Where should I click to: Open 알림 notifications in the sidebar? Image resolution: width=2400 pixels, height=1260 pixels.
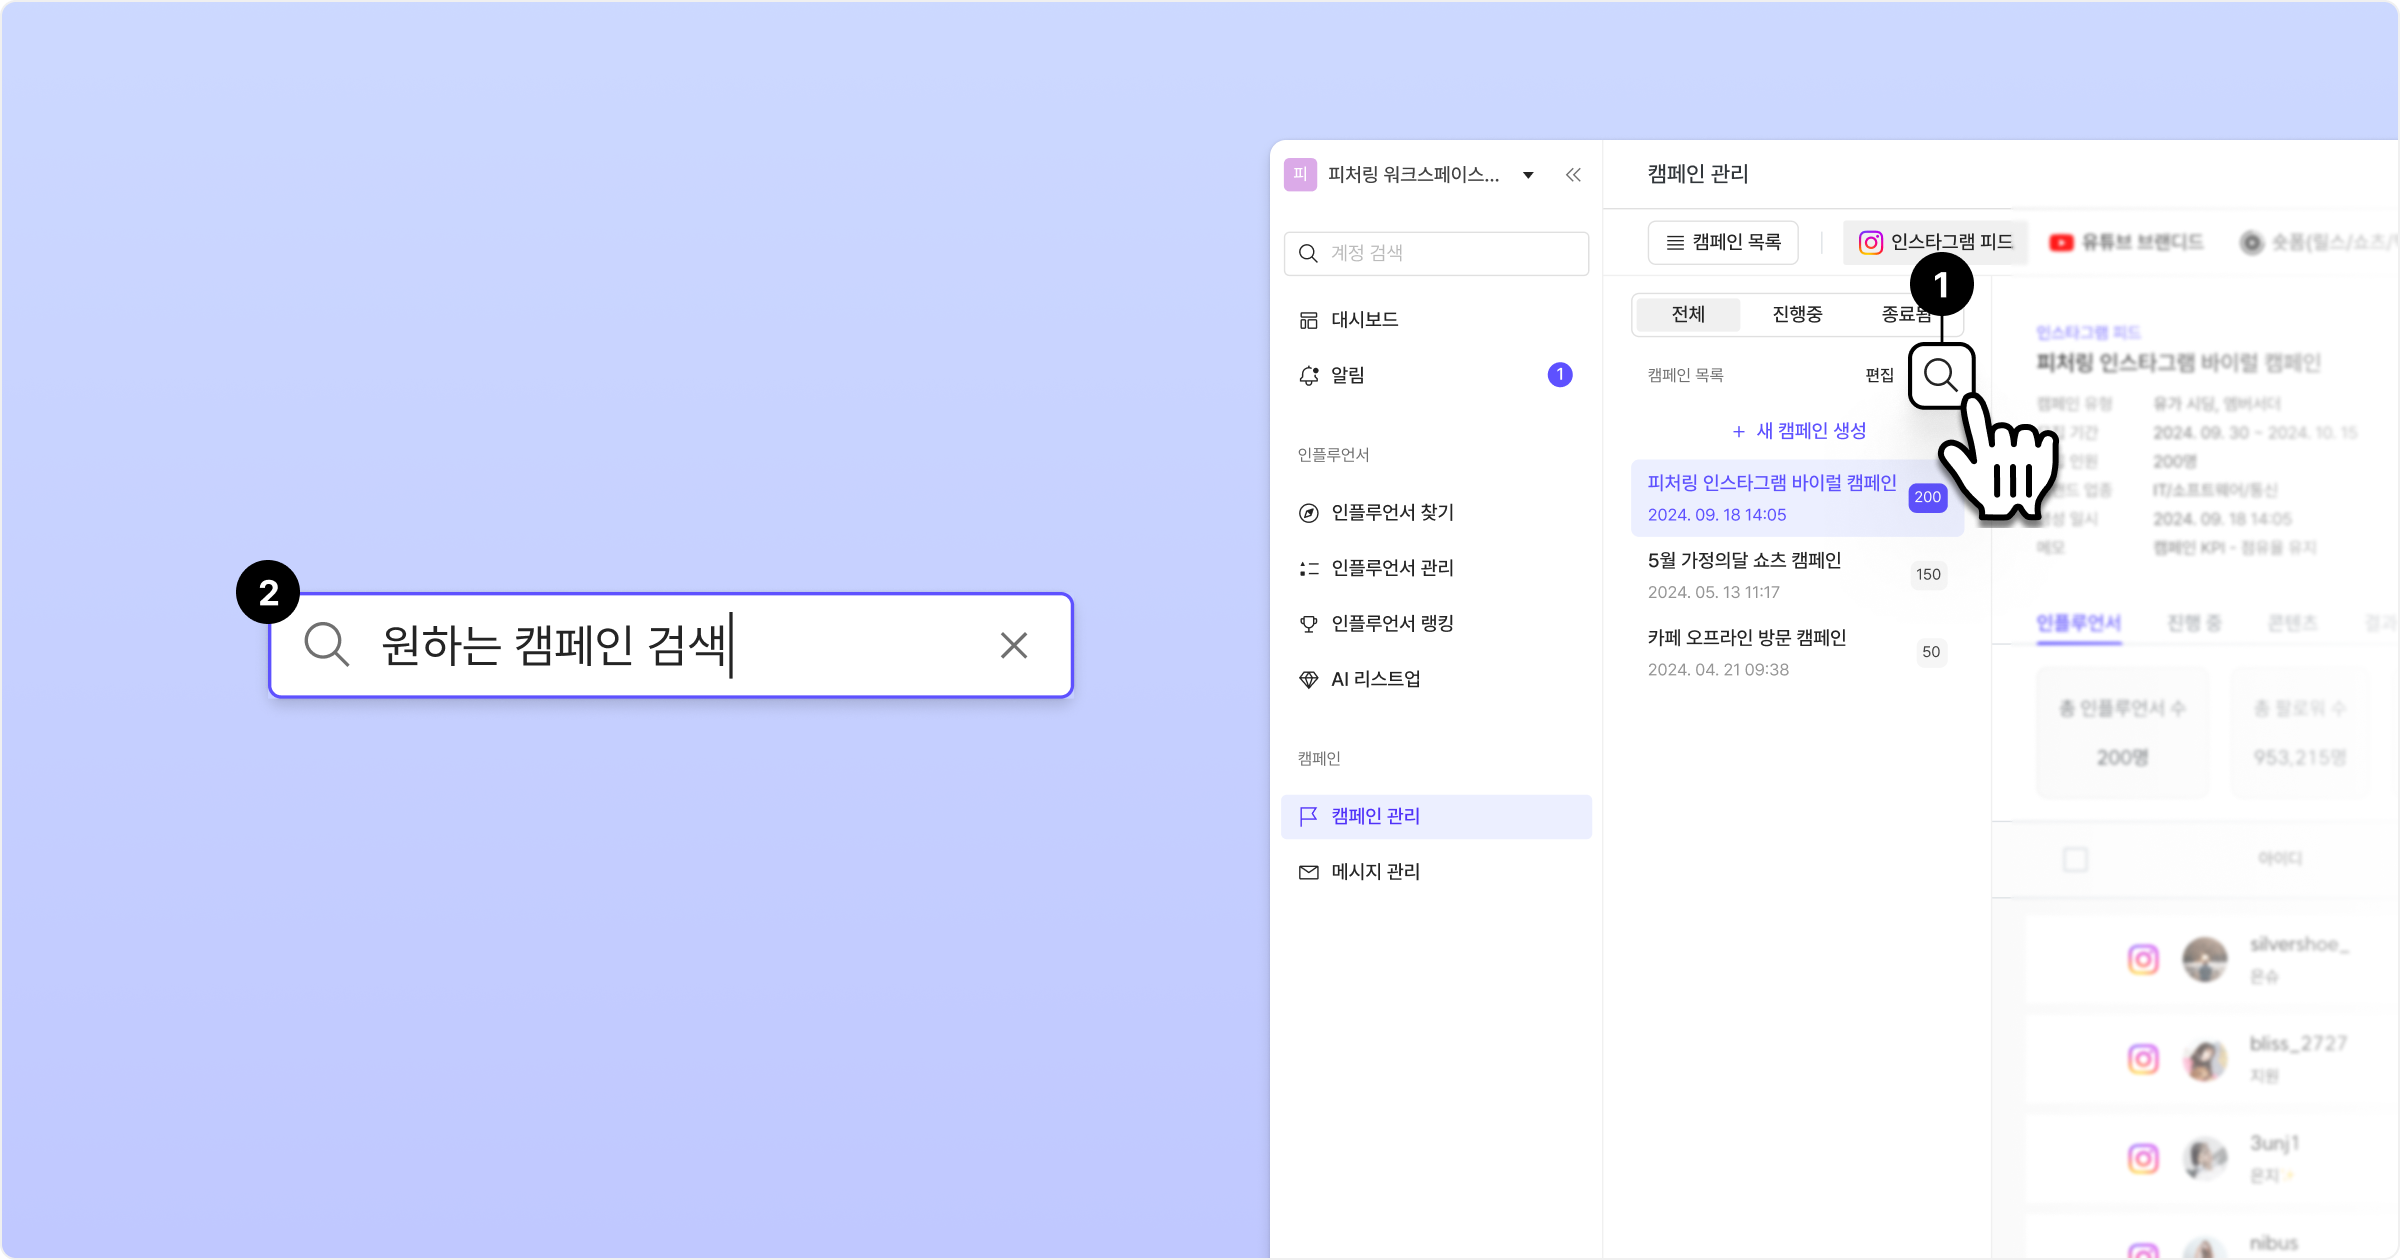[1347, 375]
